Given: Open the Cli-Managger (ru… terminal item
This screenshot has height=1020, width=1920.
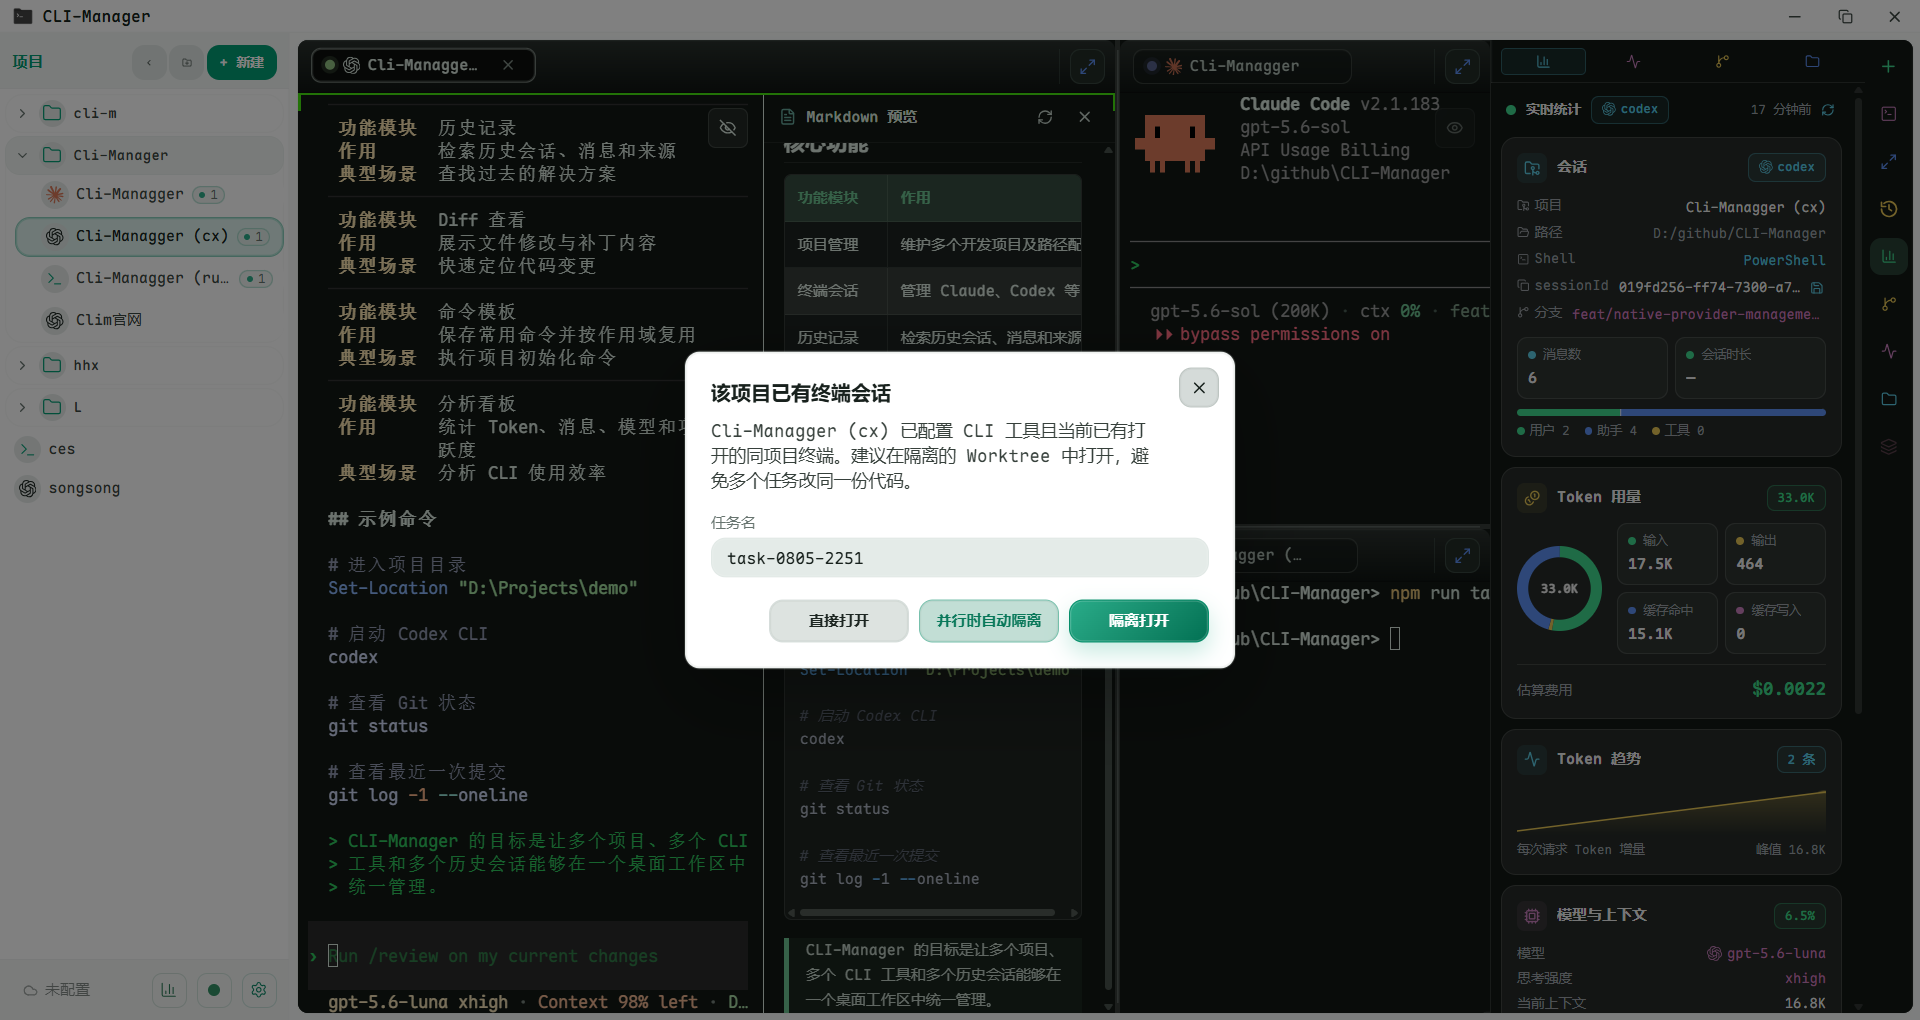Looking at the screenshot, I should [149, 278].
